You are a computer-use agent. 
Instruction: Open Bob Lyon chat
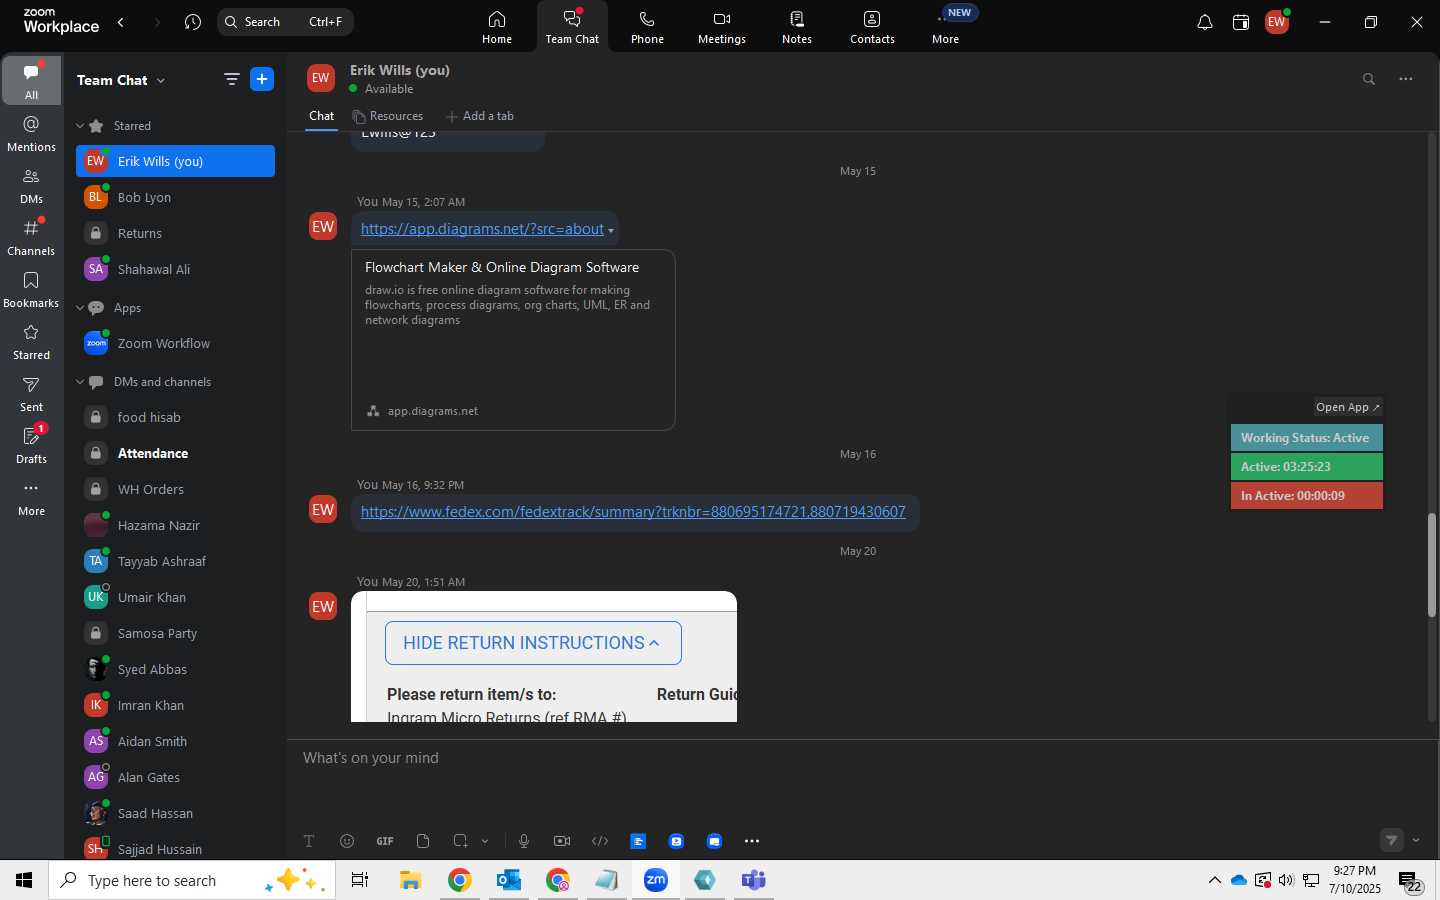click(x=175, y=197)
